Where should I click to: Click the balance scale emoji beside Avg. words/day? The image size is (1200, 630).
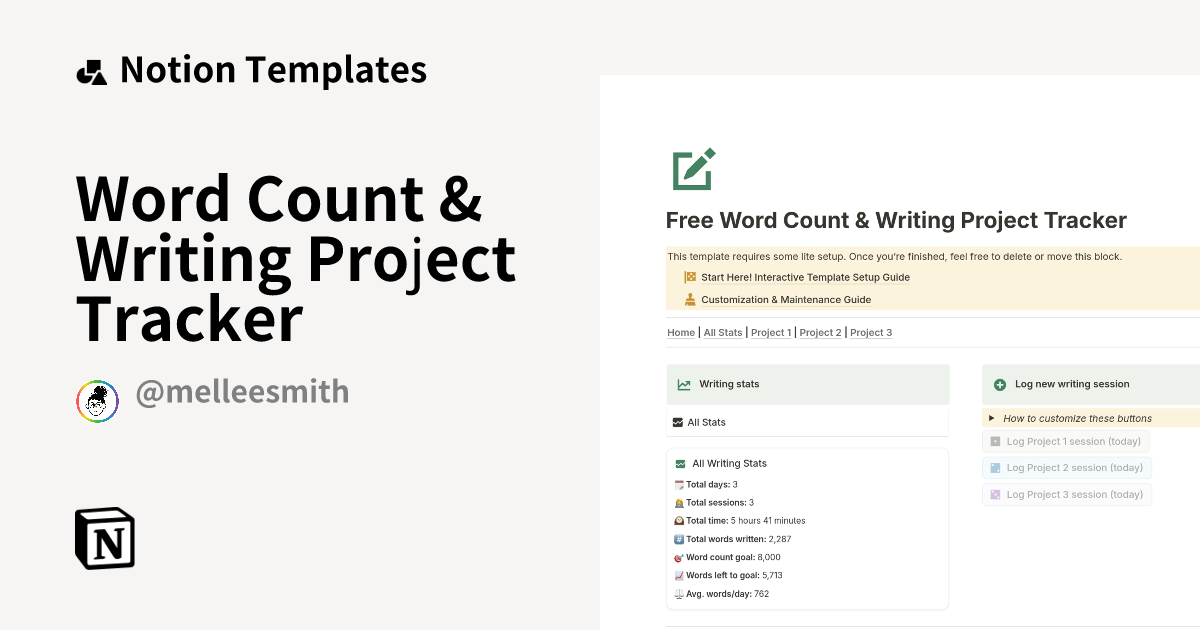(679, 593)
